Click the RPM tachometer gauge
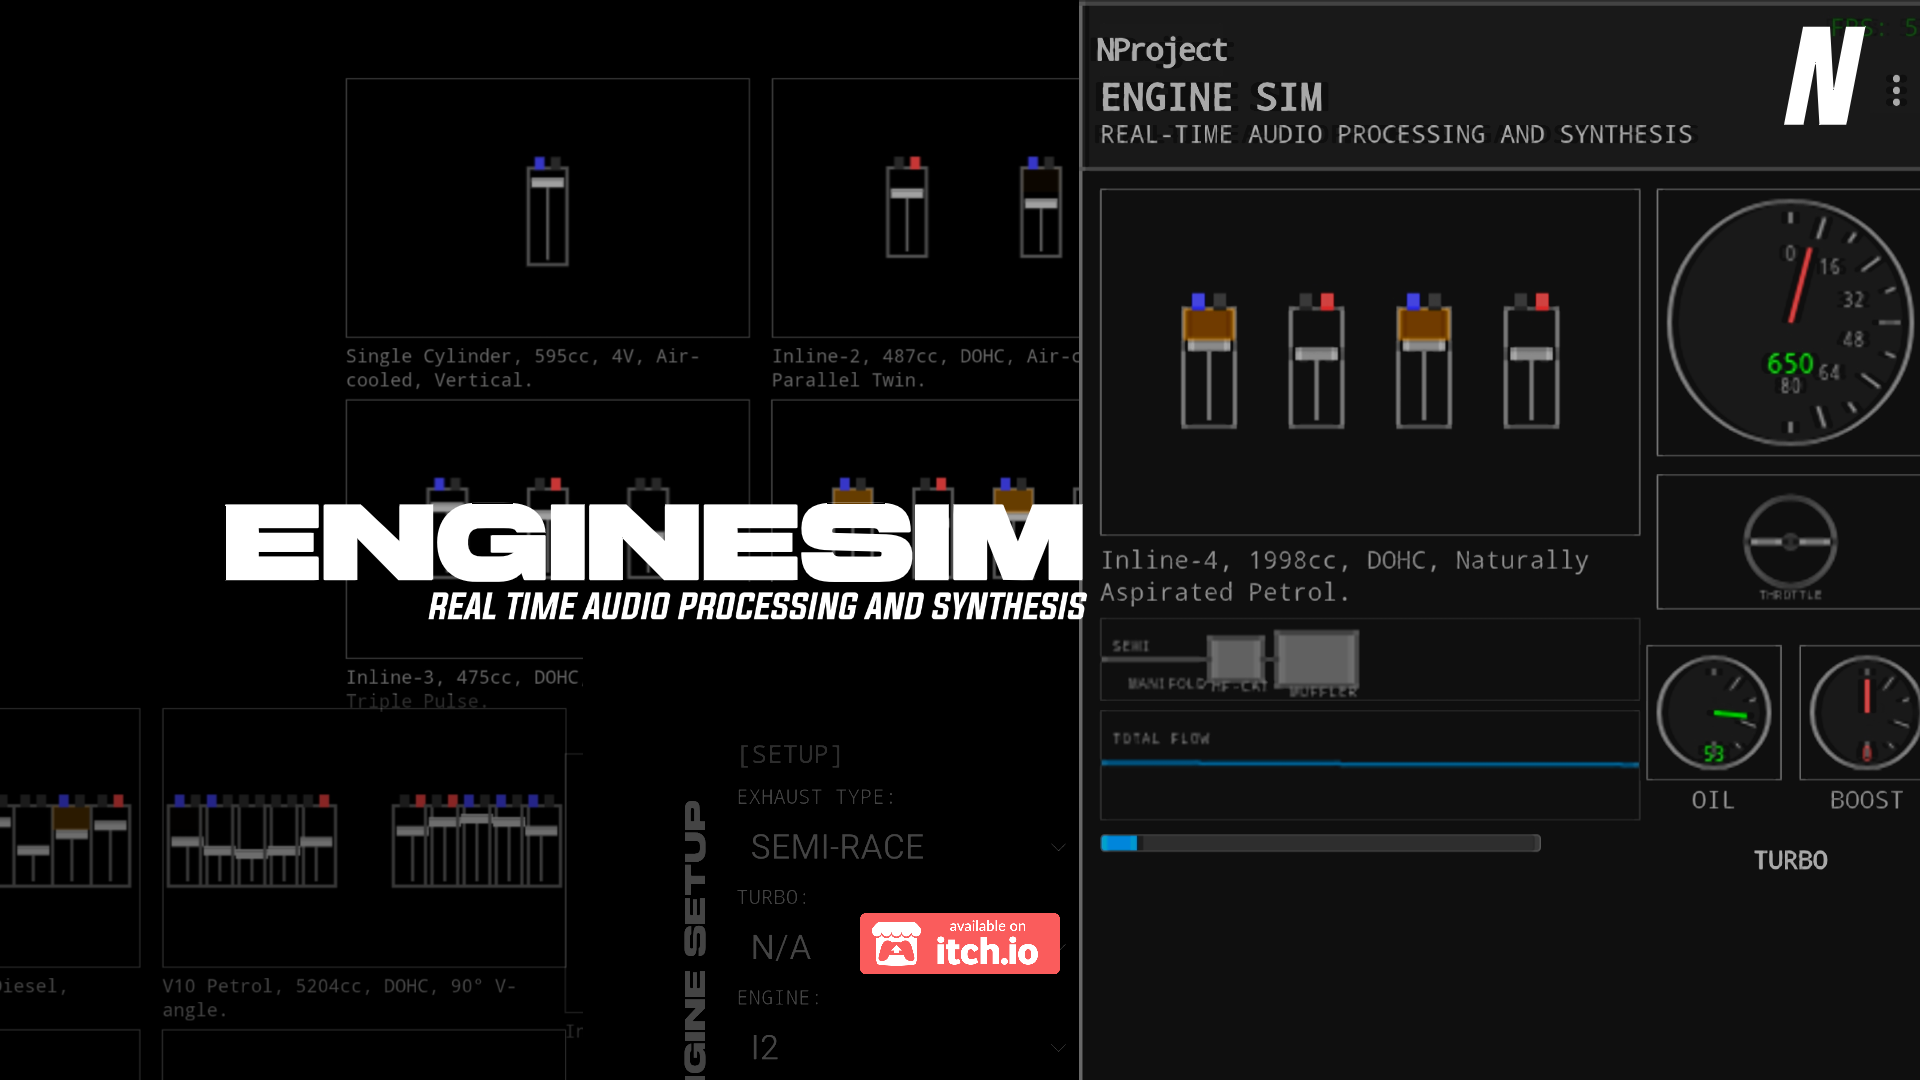This screenshot has width=1920, height=1080. 1790,322
